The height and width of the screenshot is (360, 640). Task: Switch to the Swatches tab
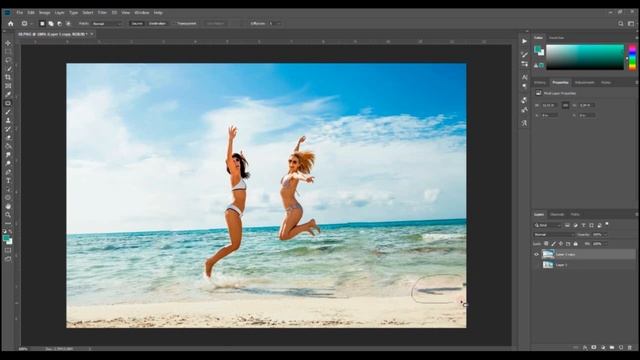557,38
